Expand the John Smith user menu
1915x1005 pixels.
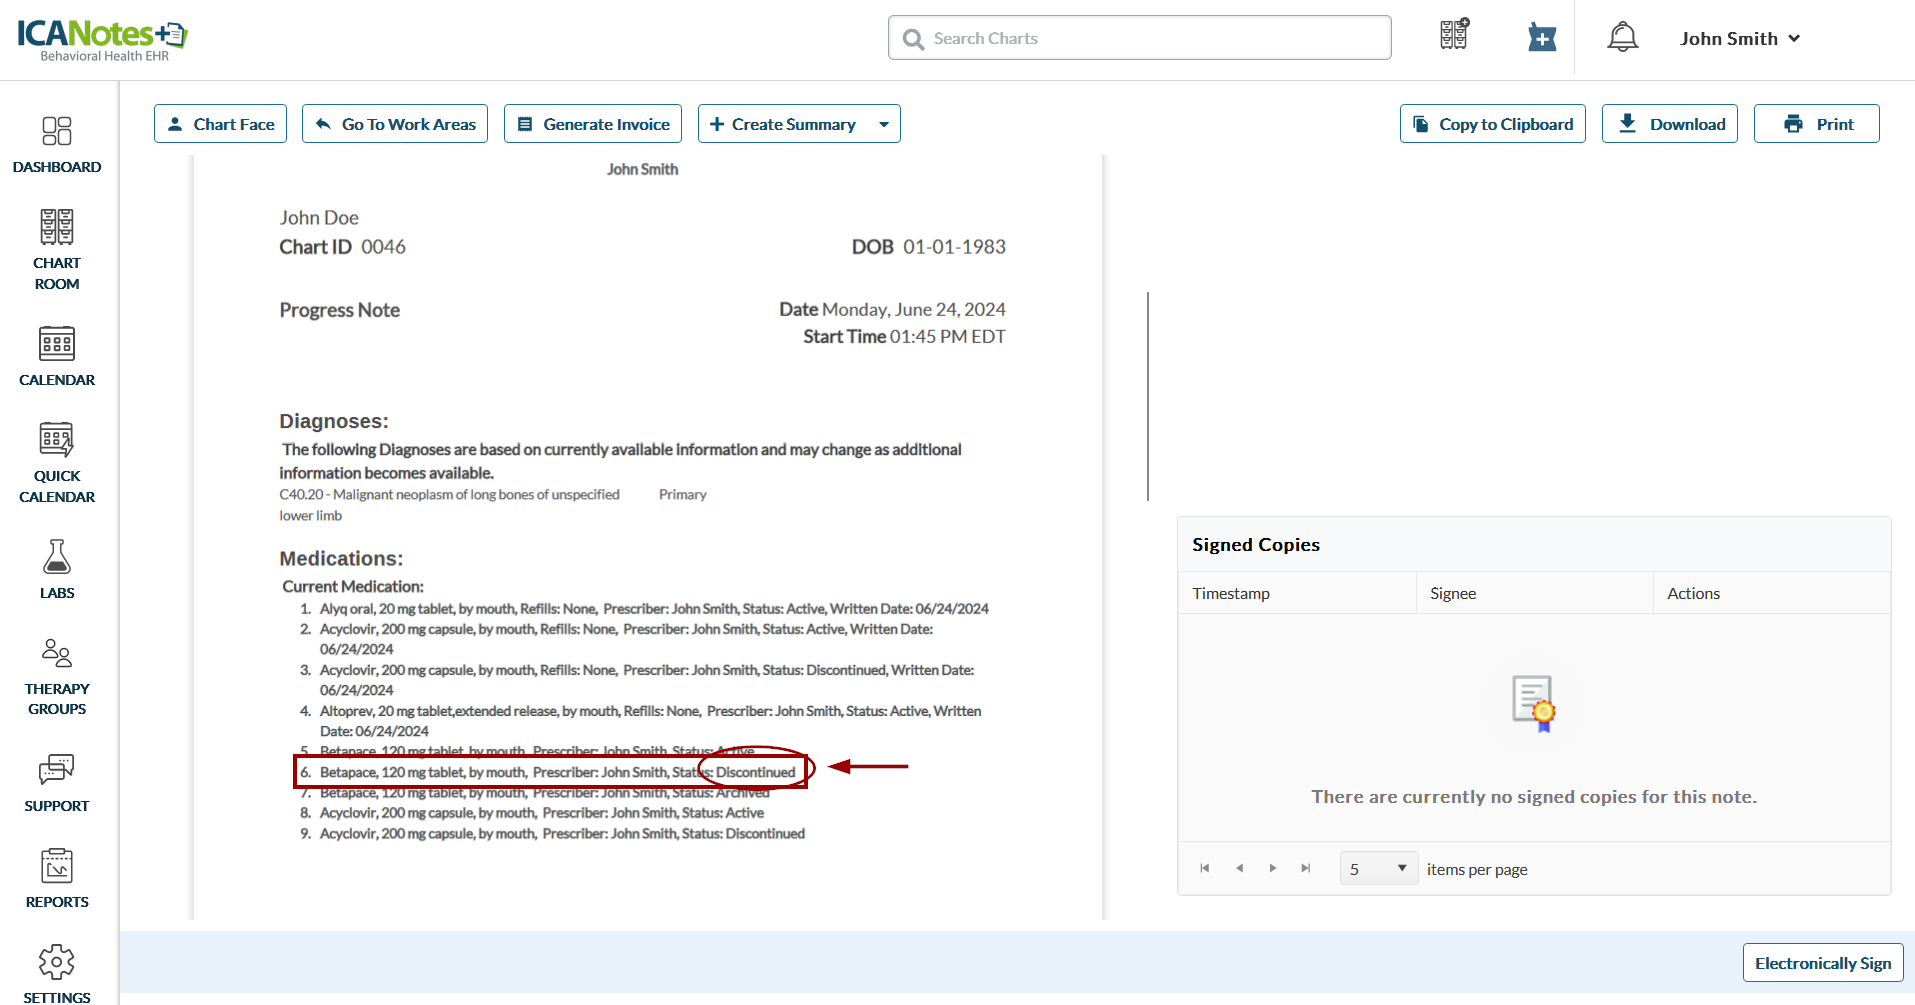coord(1740,39)
